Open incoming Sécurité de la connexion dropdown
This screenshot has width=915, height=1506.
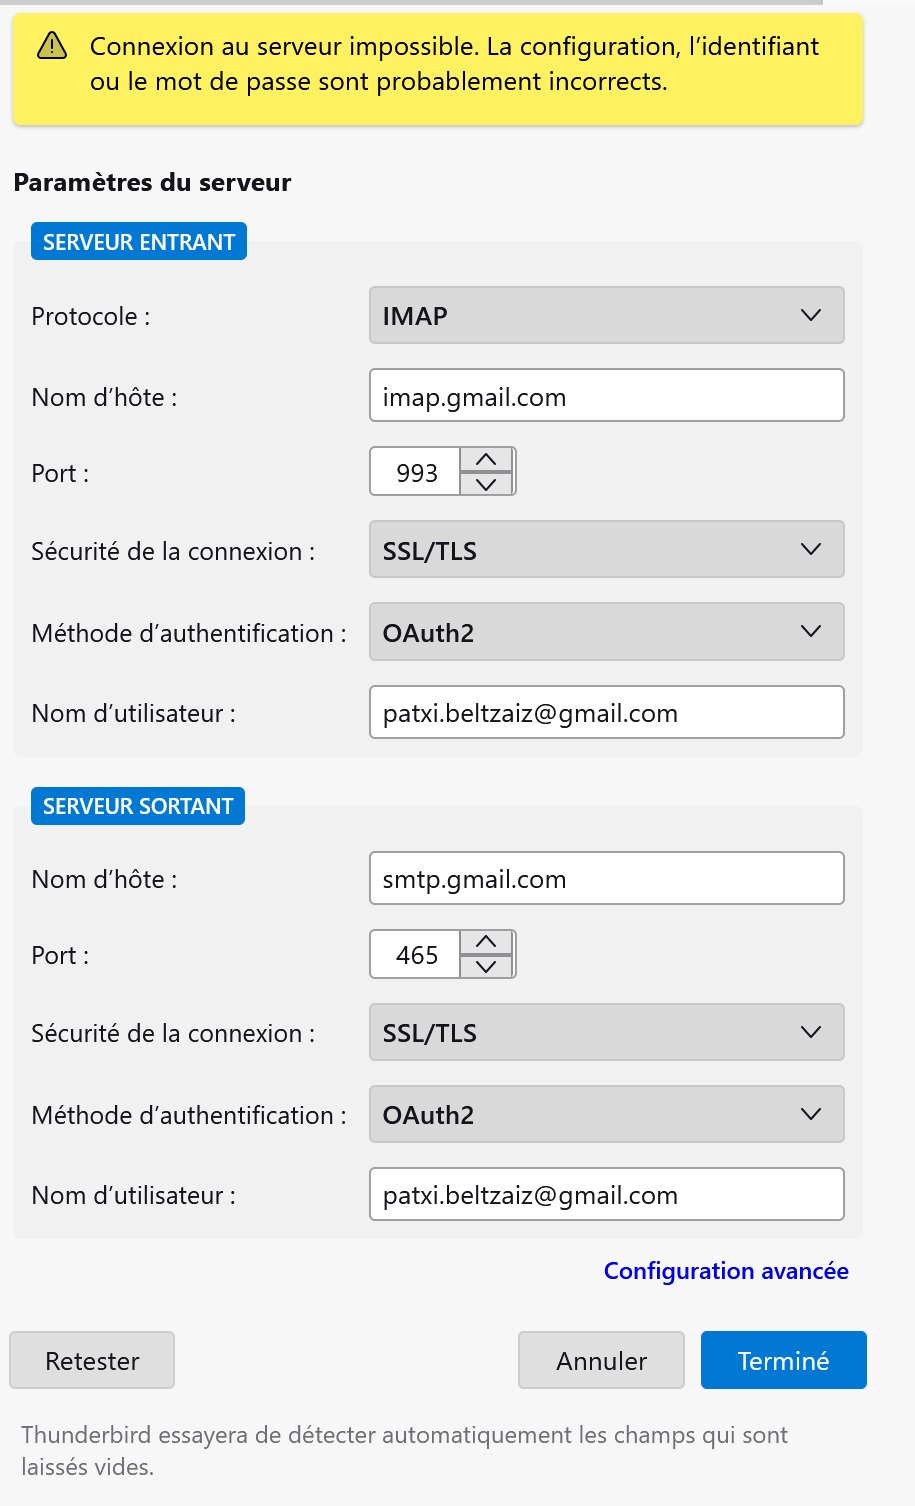point(606,550)
